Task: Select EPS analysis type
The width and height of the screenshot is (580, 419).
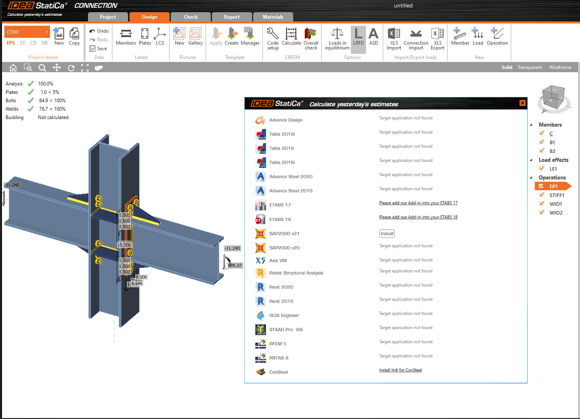Action: pos(10,43)
